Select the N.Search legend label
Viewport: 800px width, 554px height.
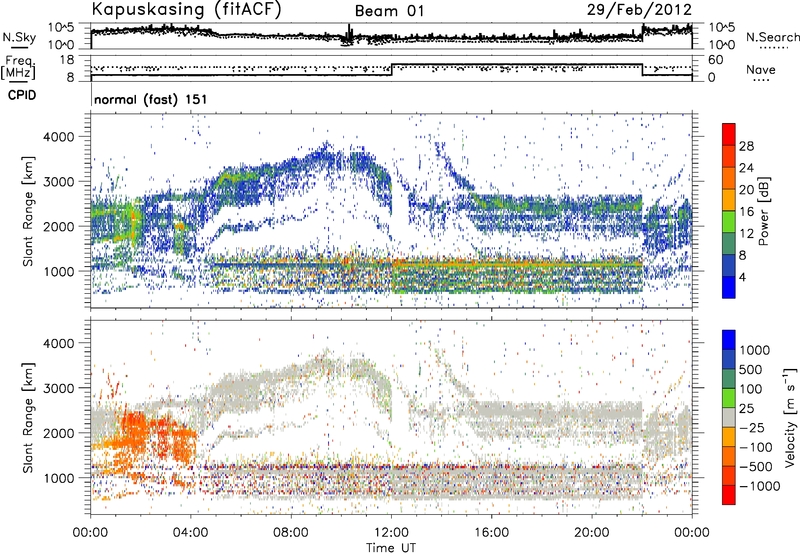[773, 37]
